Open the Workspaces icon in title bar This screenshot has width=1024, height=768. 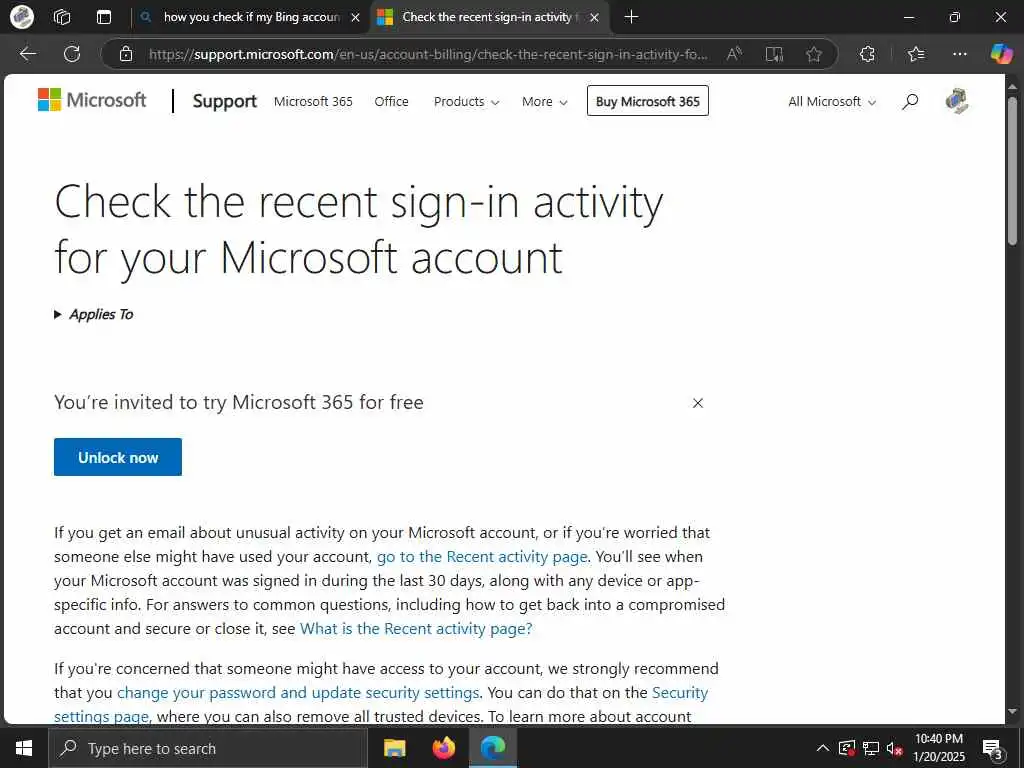point(62,17)
